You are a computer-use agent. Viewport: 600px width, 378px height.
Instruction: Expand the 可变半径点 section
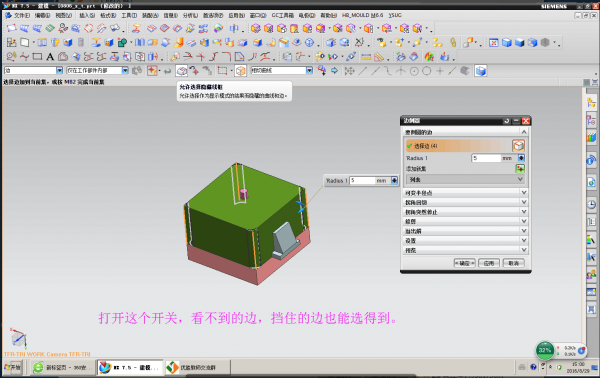coord(466,193)
